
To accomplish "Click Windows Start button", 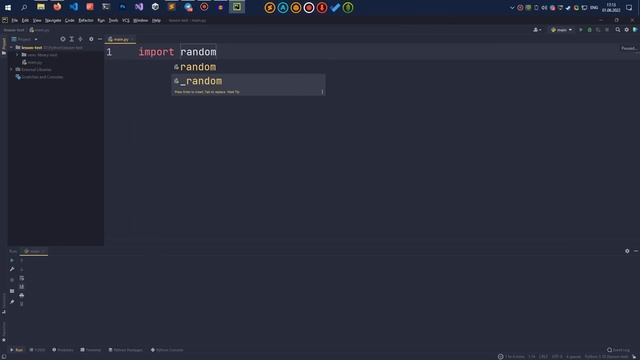I will point(8,7).
